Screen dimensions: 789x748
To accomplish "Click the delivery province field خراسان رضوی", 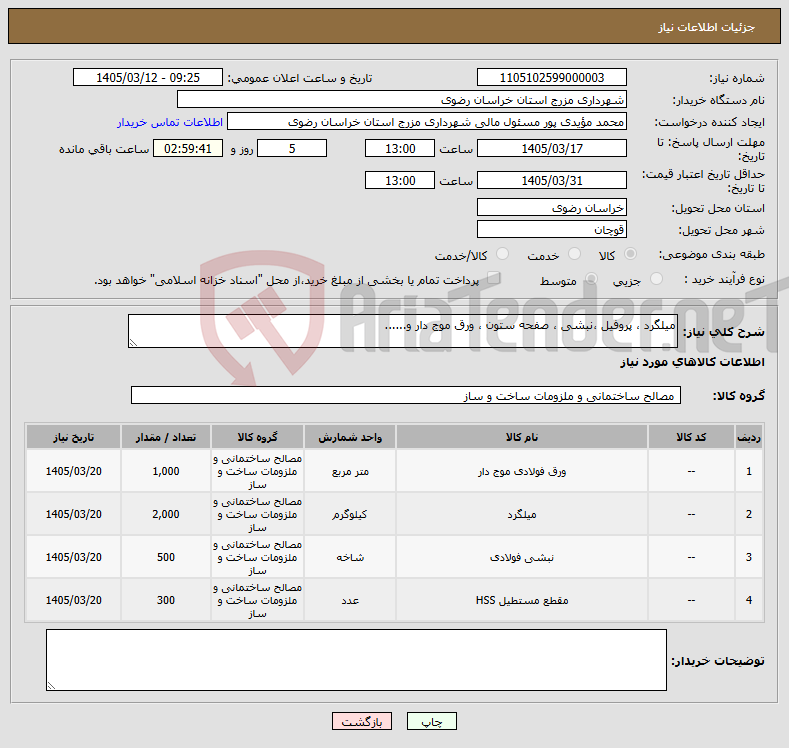I will pos(551,207).
